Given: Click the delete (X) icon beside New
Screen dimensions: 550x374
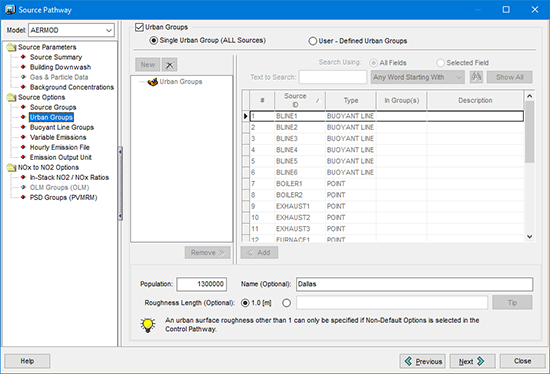Looking at the screenshot, I should [169, 65].
